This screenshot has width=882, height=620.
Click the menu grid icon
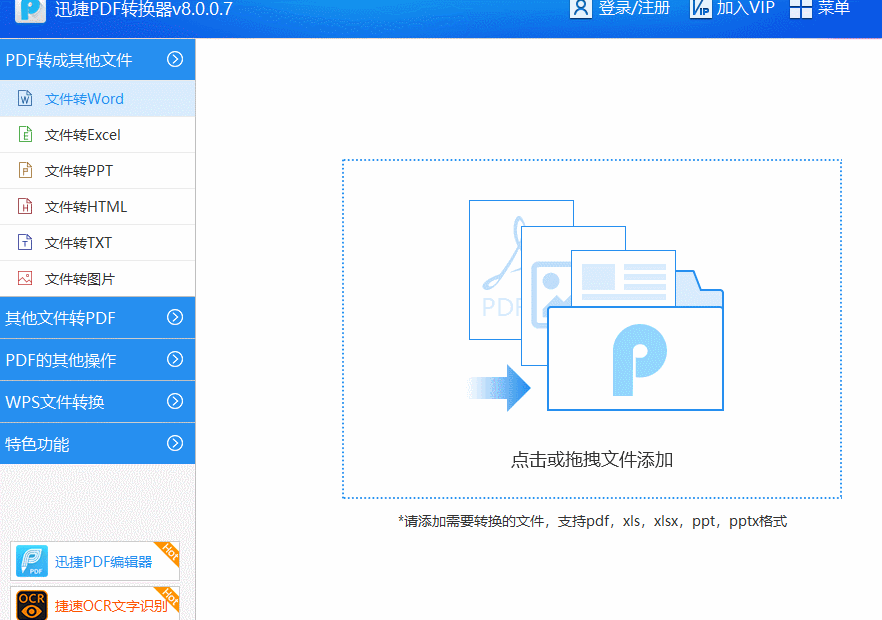pyautogui.click(x=800, y=8)
